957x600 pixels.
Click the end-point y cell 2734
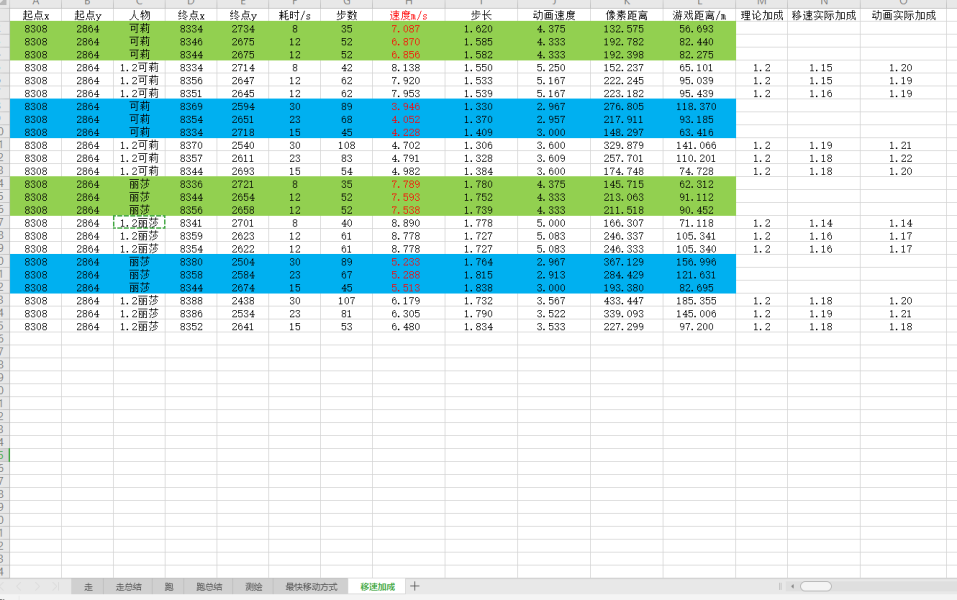(x=243, y=29)
